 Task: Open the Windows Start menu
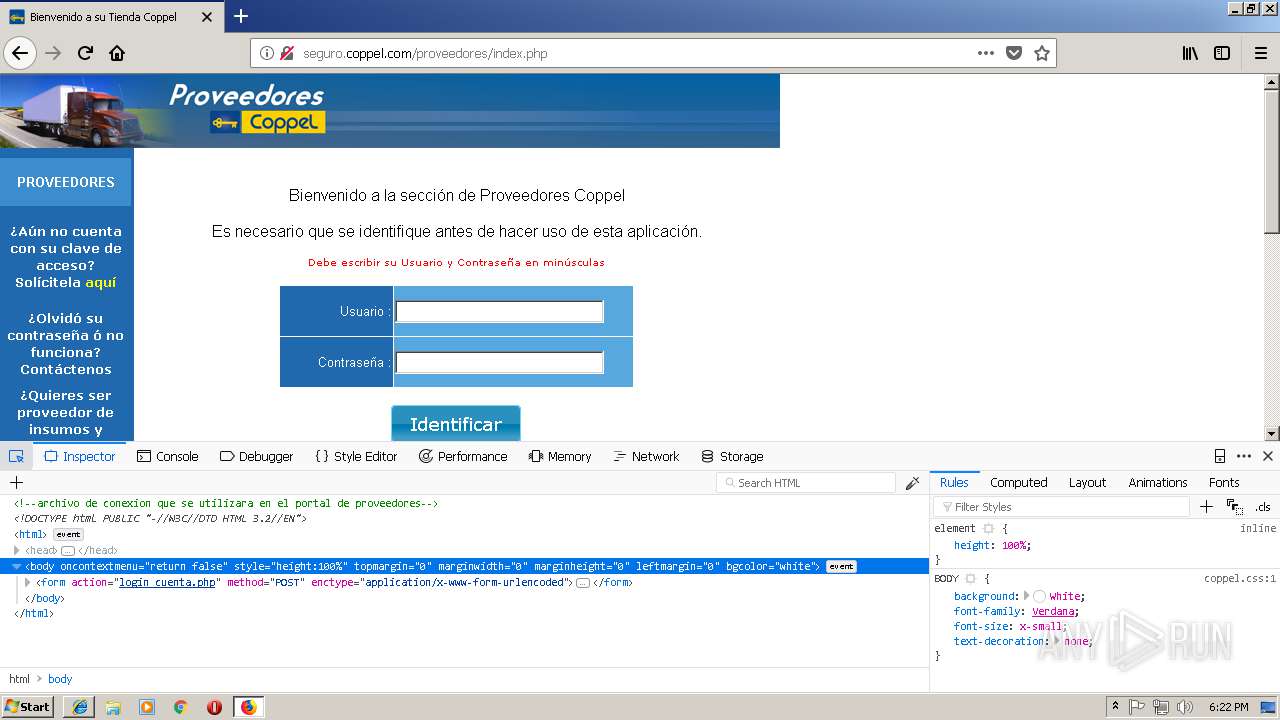(27, 706)
